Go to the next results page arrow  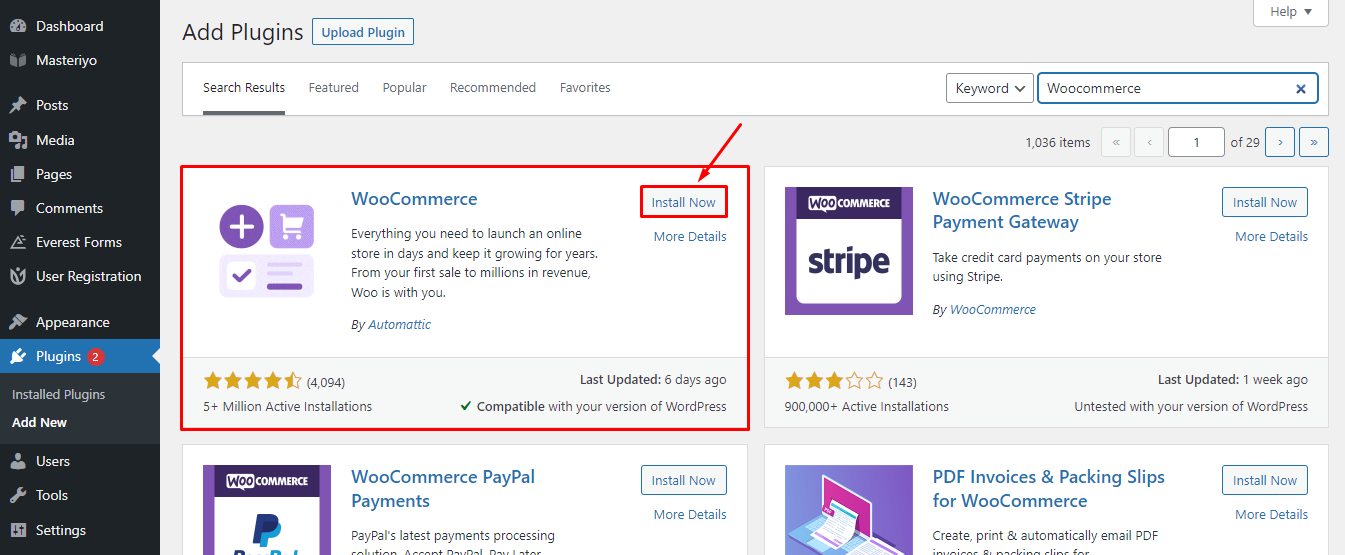1280,142
